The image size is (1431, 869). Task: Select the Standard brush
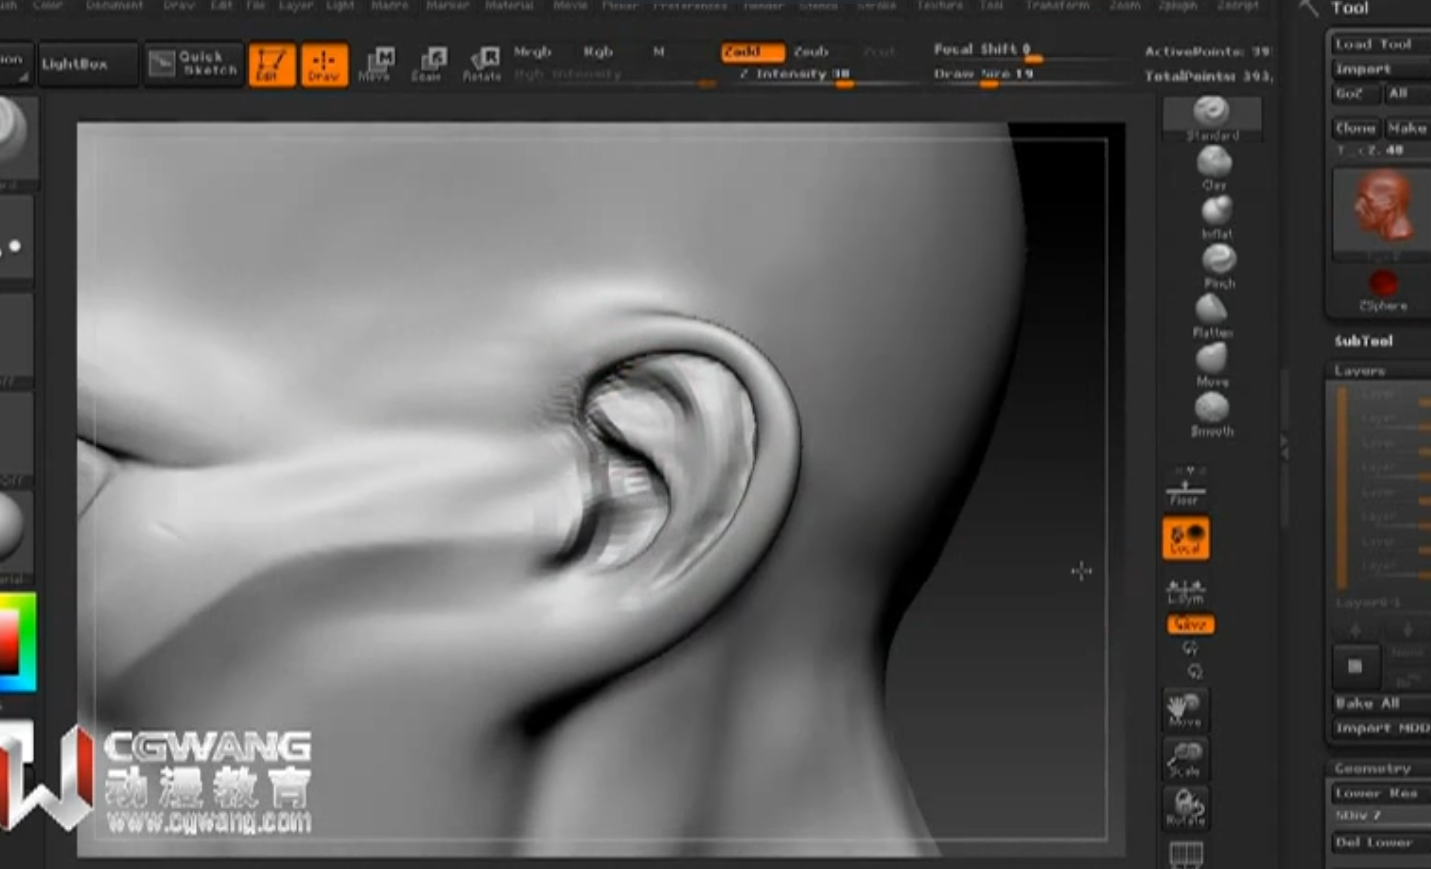click(1212, 118)
